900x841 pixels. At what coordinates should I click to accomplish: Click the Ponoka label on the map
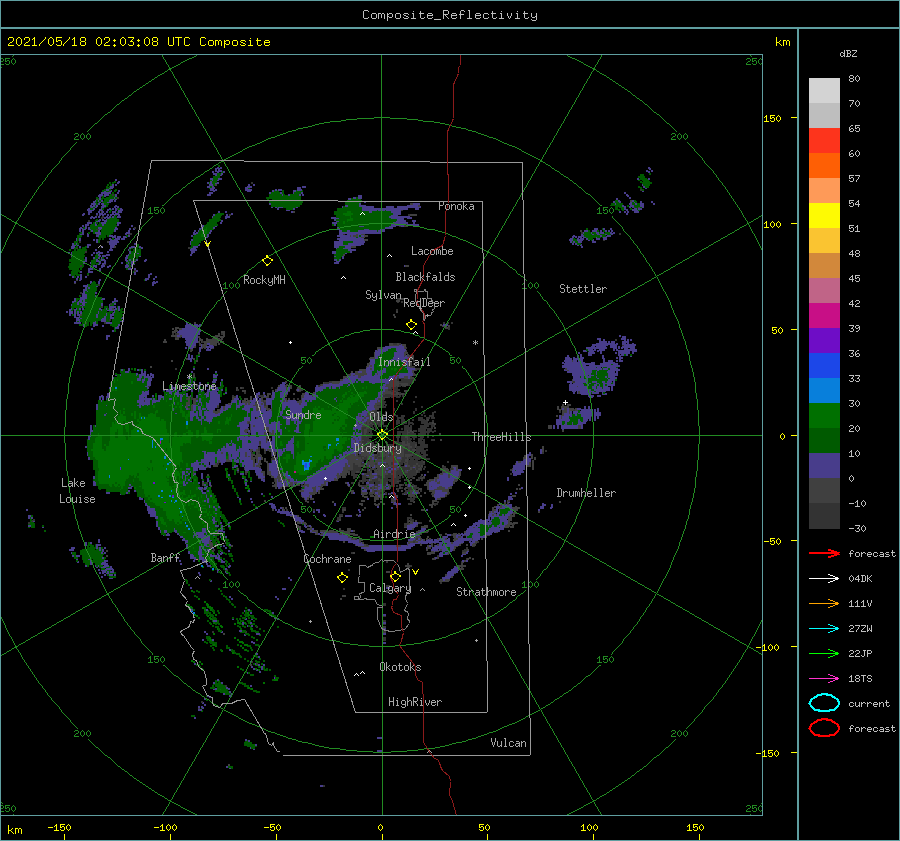(x=456, y=206)
